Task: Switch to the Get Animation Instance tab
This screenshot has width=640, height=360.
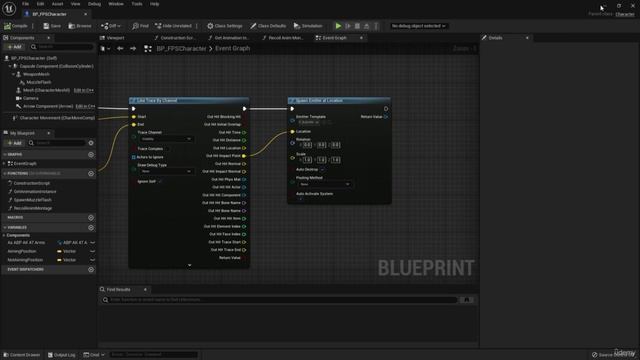Action: 231,38
